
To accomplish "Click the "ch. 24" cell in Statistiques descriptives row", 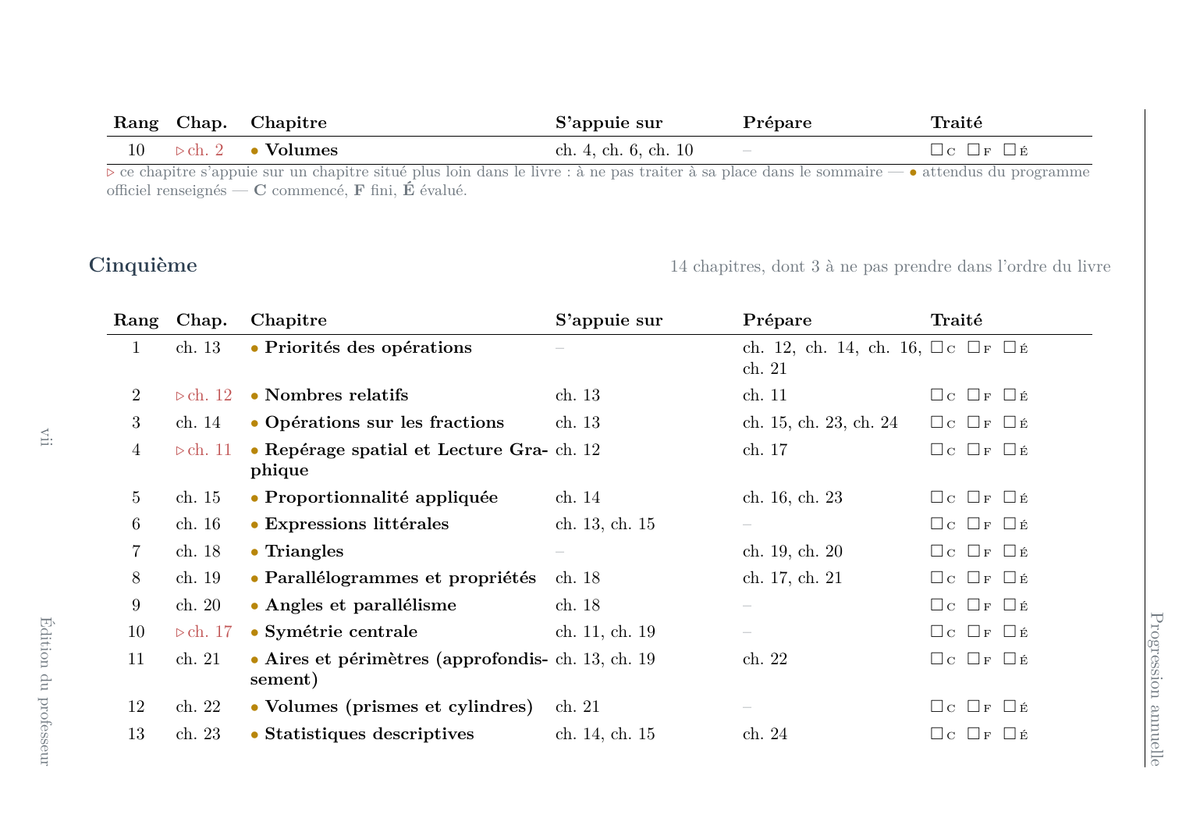I will [765, 734].
